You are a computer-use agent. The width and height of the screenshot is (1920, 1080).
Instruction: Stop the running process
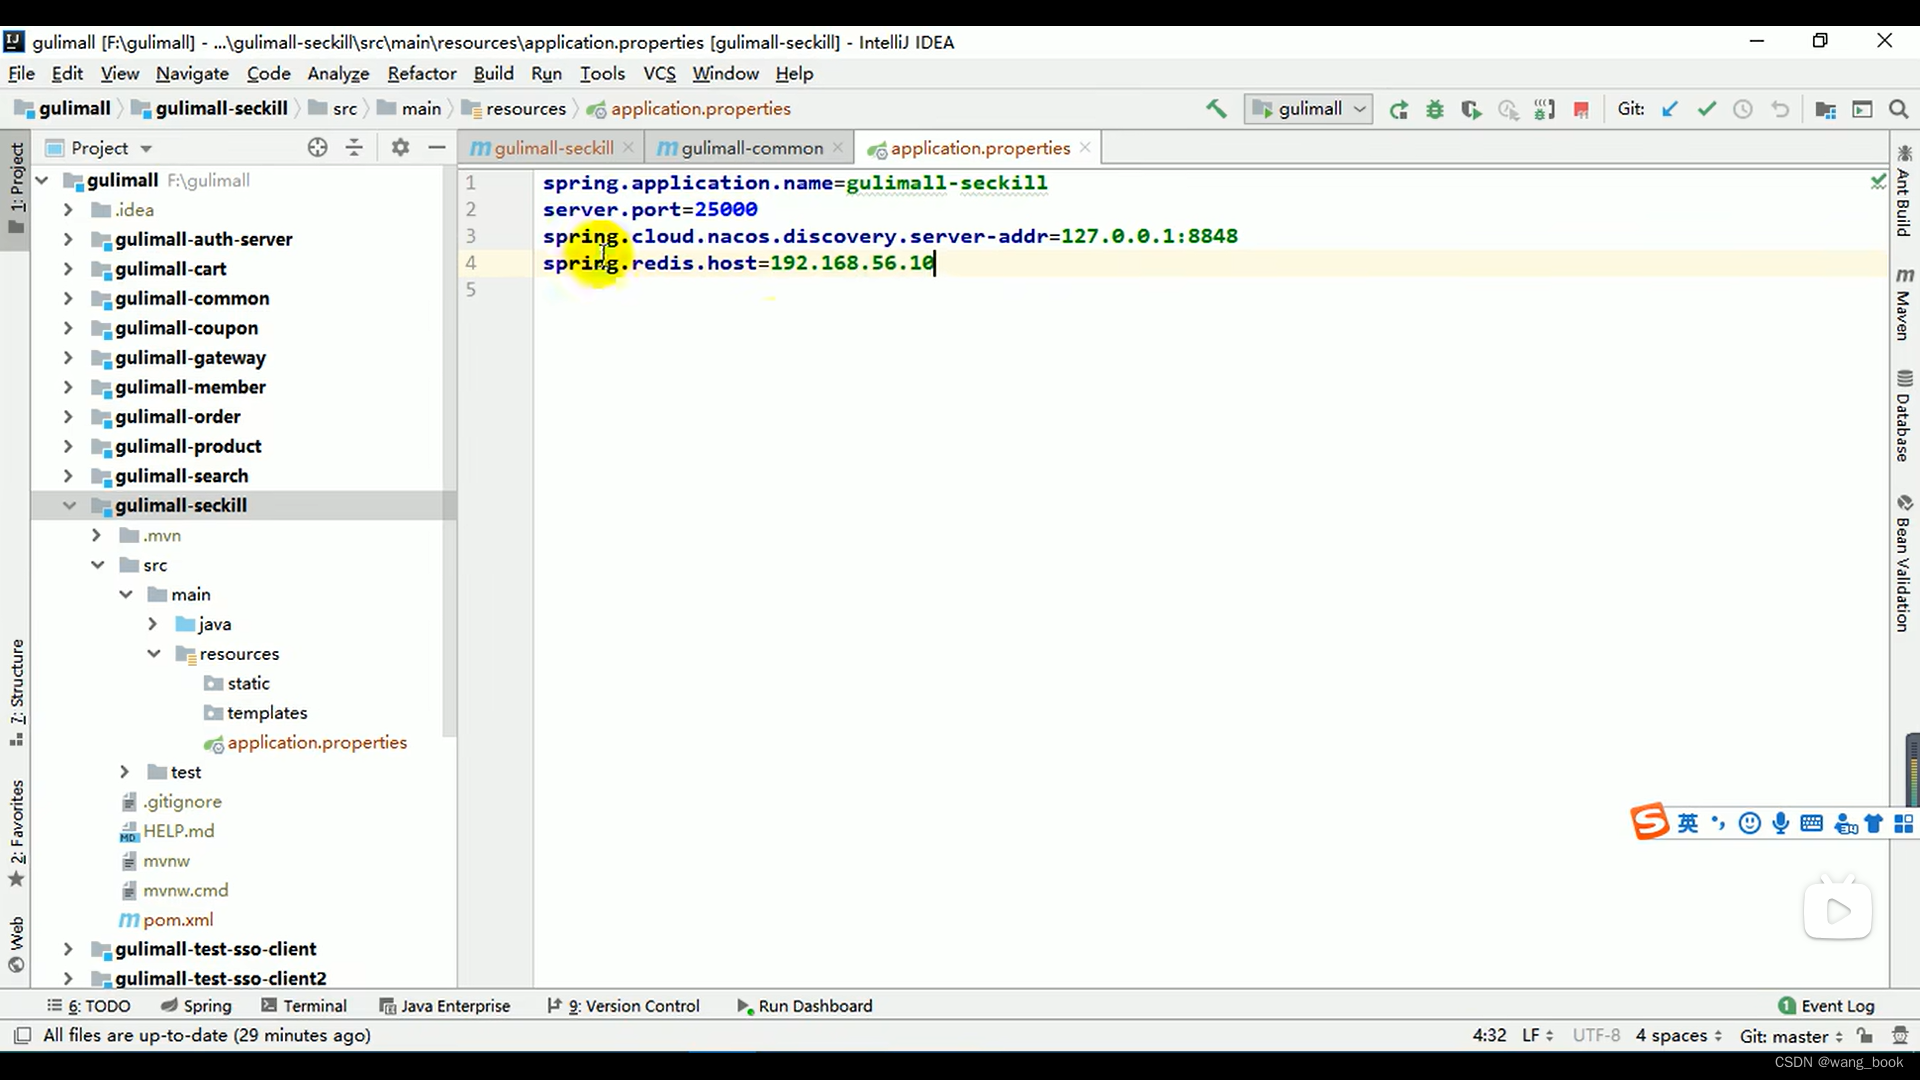[x=1581, y=110]
